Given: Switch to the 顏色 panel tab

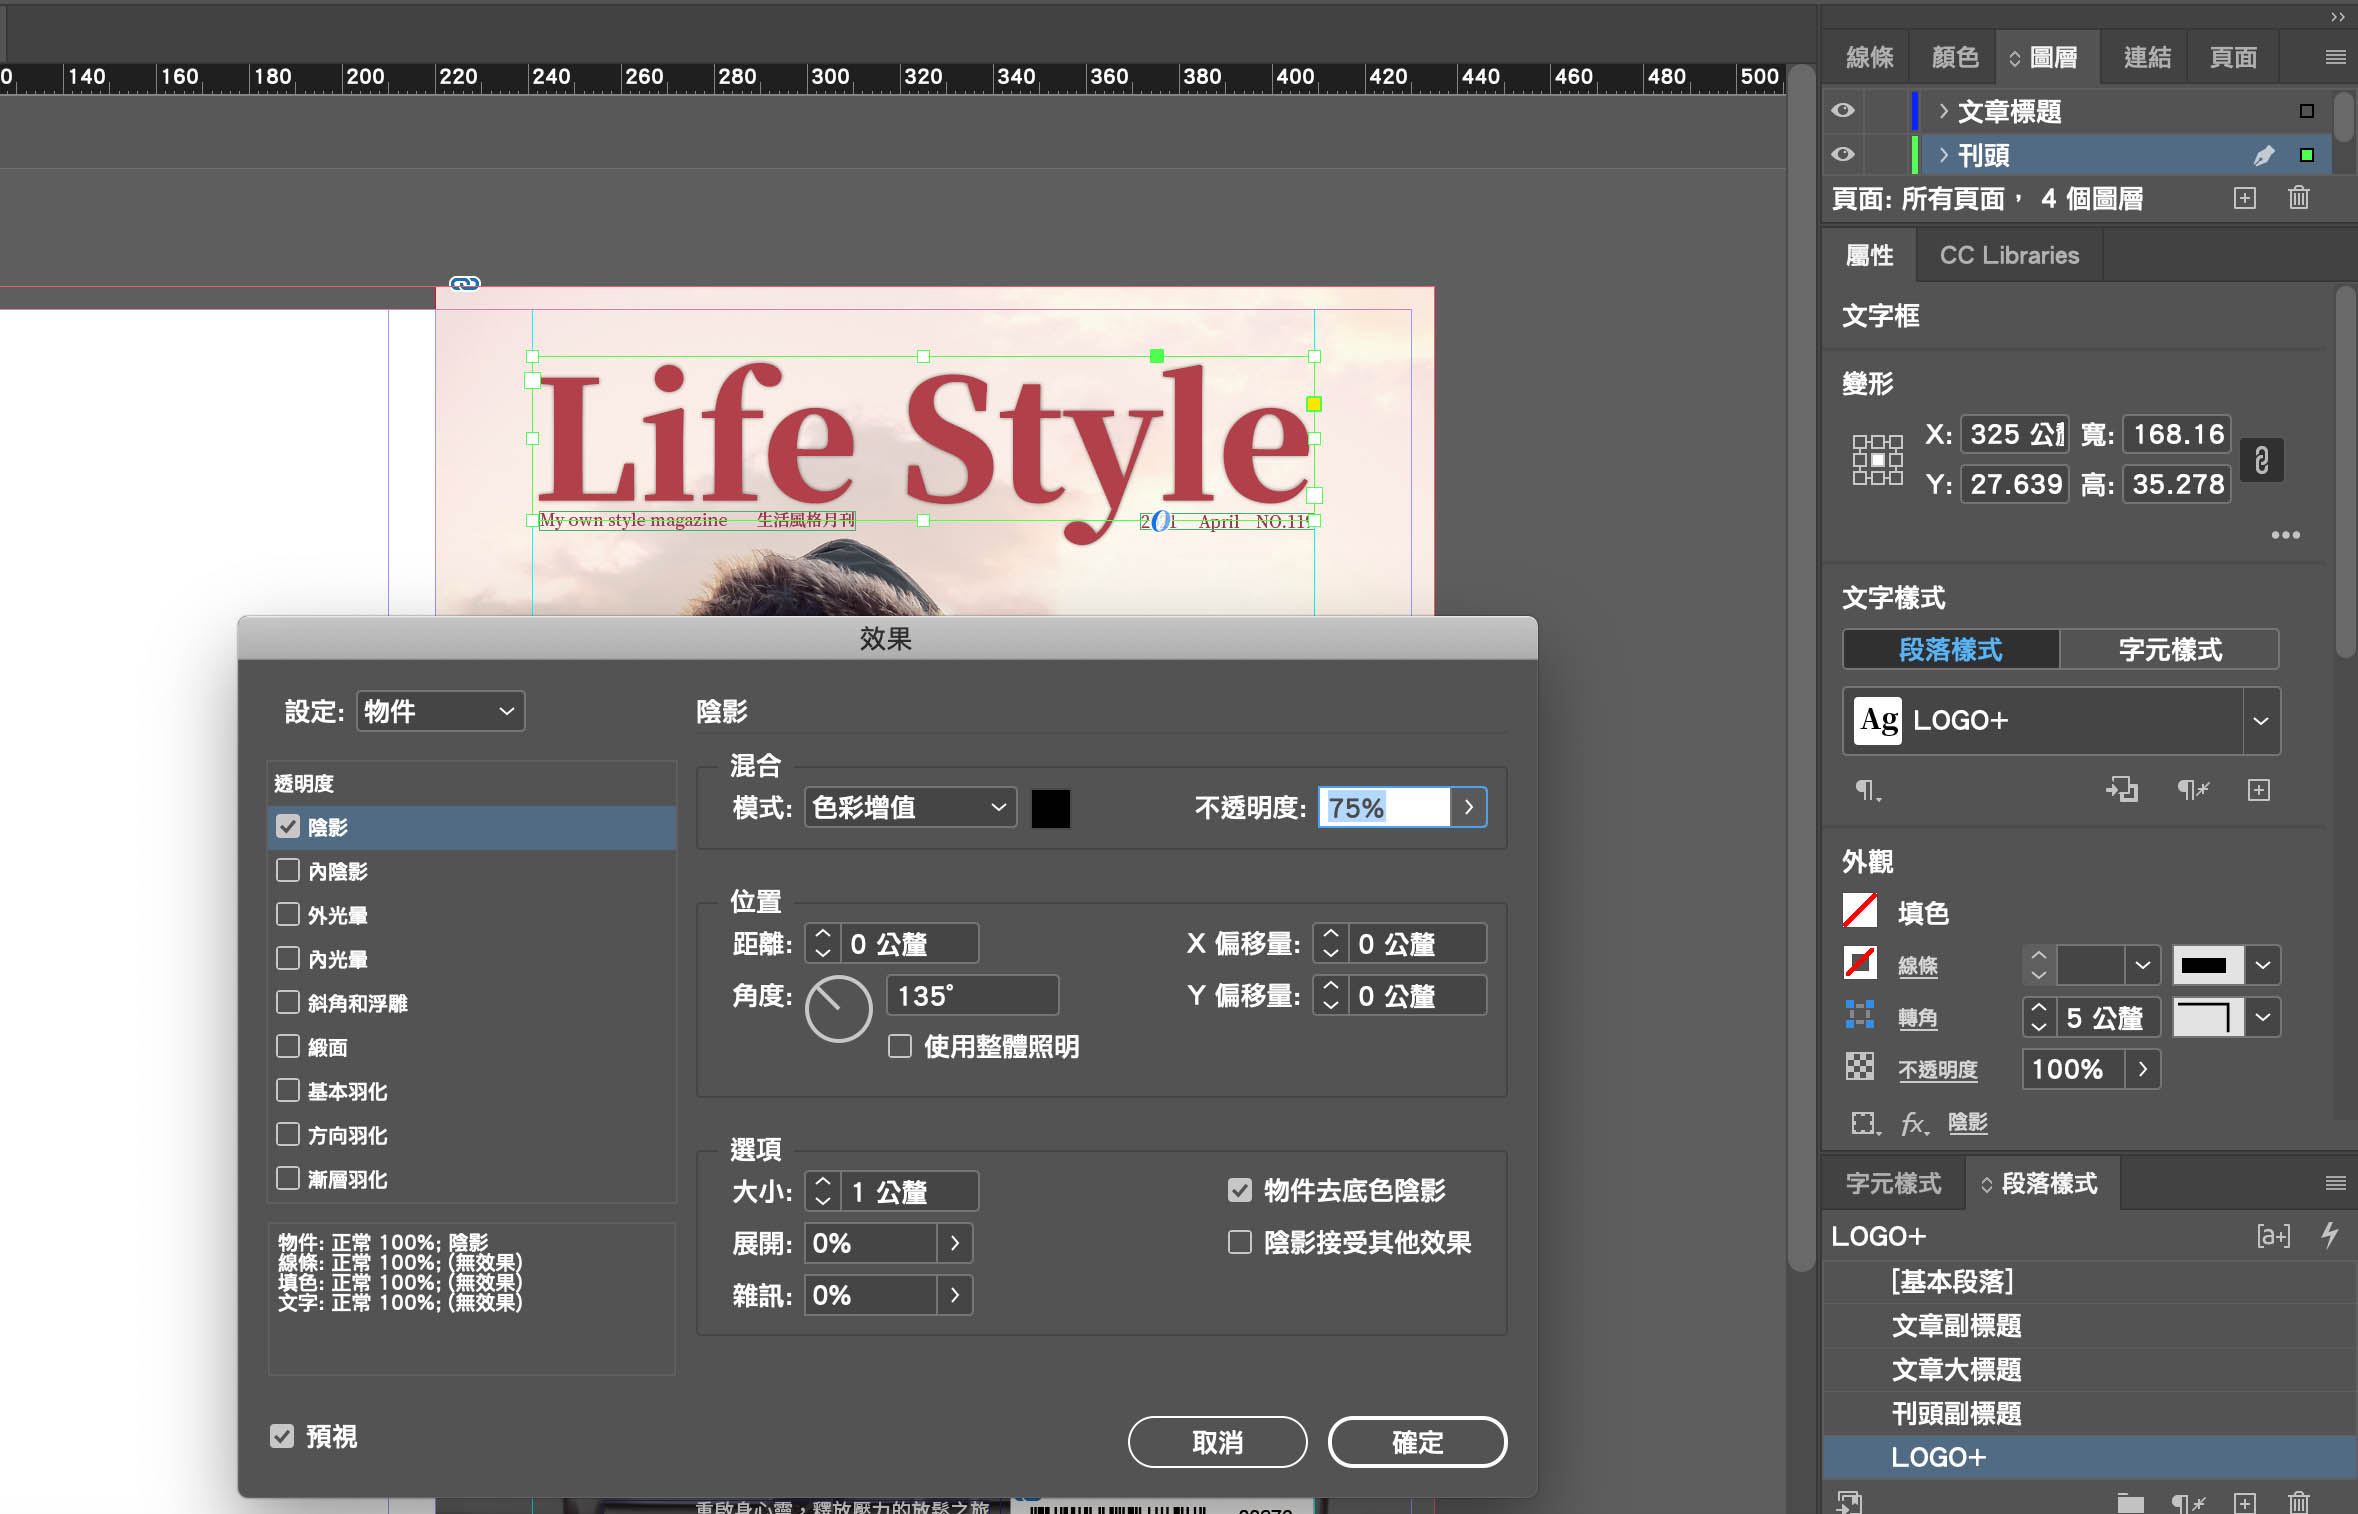Looking at the screenshot, I should (1954, 57).
